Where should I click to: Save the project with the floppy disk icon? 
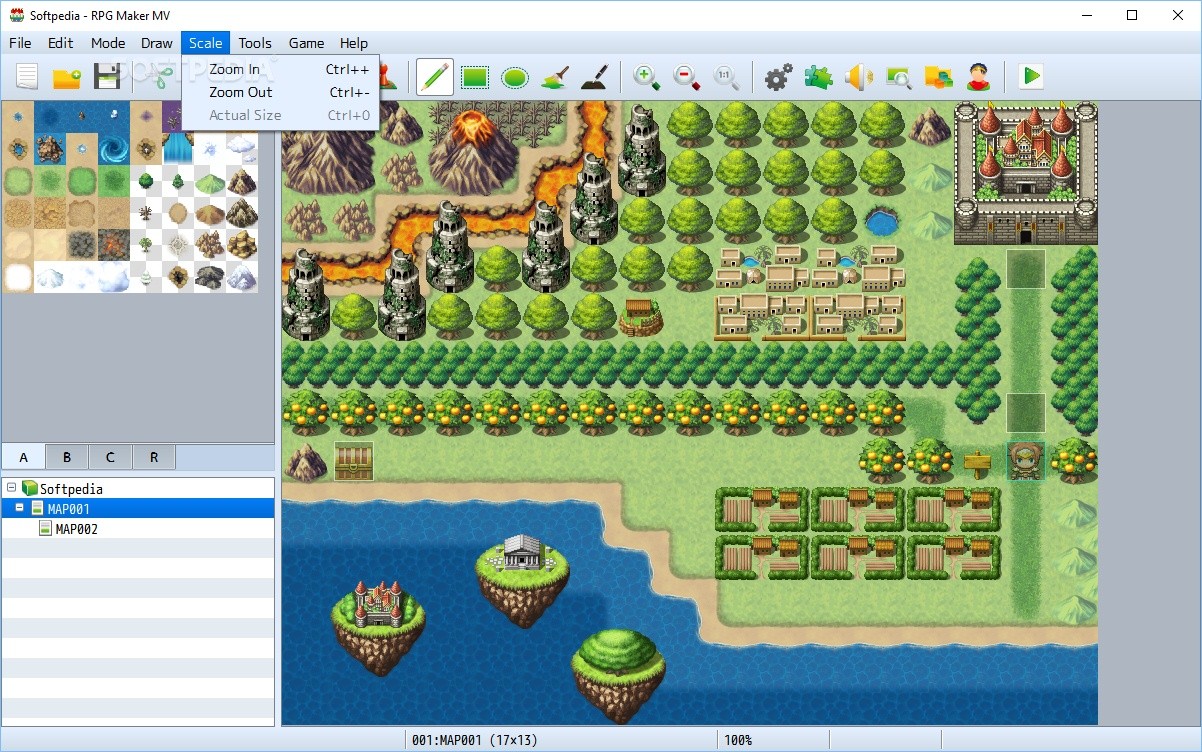tap(107, 77)
